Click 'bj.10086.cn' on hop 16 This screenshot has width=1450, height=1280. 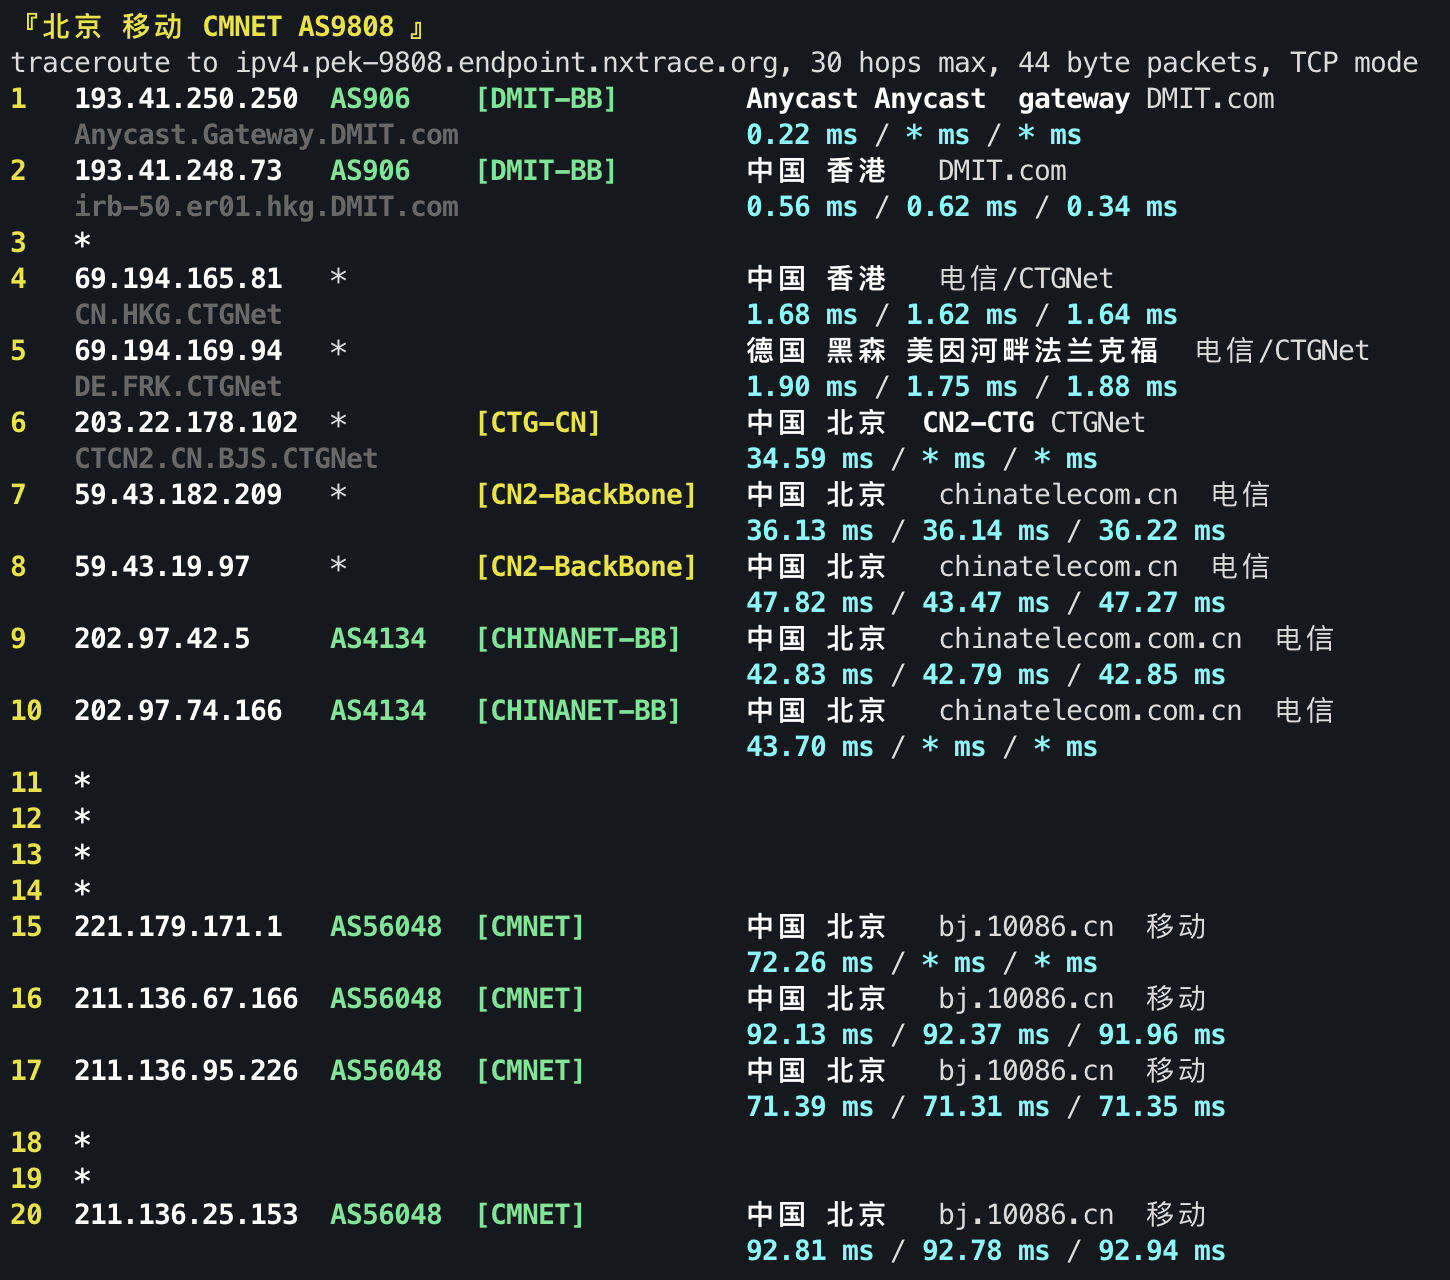tap(1026, 999)
